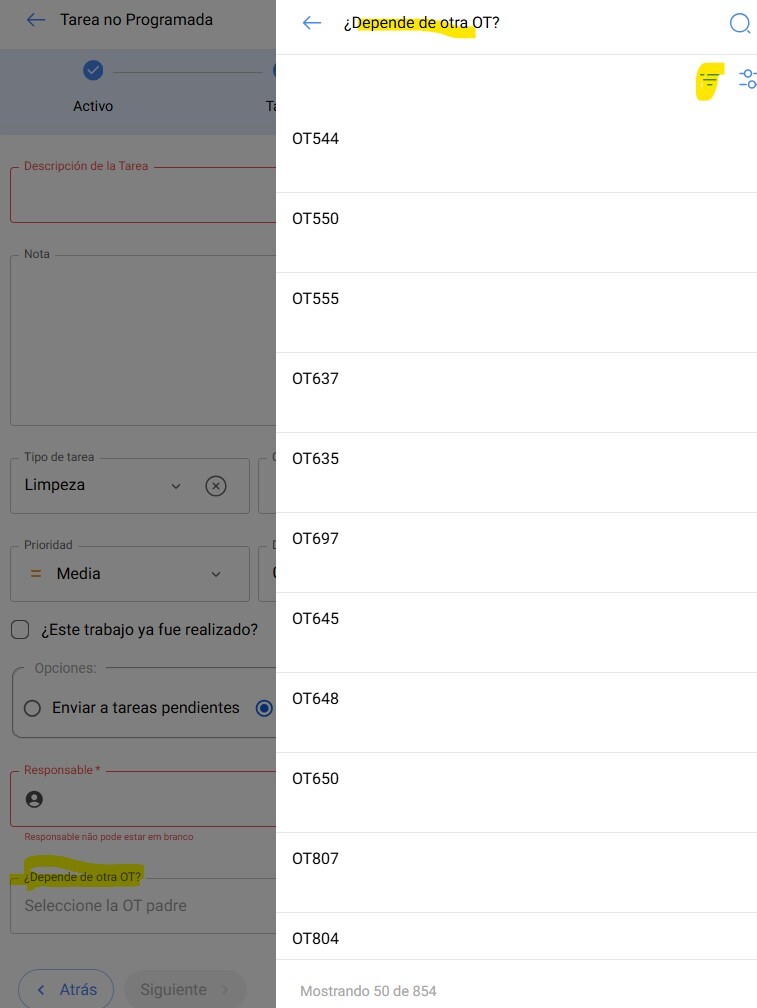
Task: Click back arrow beside Tarea no Programada
Action: 36,20
